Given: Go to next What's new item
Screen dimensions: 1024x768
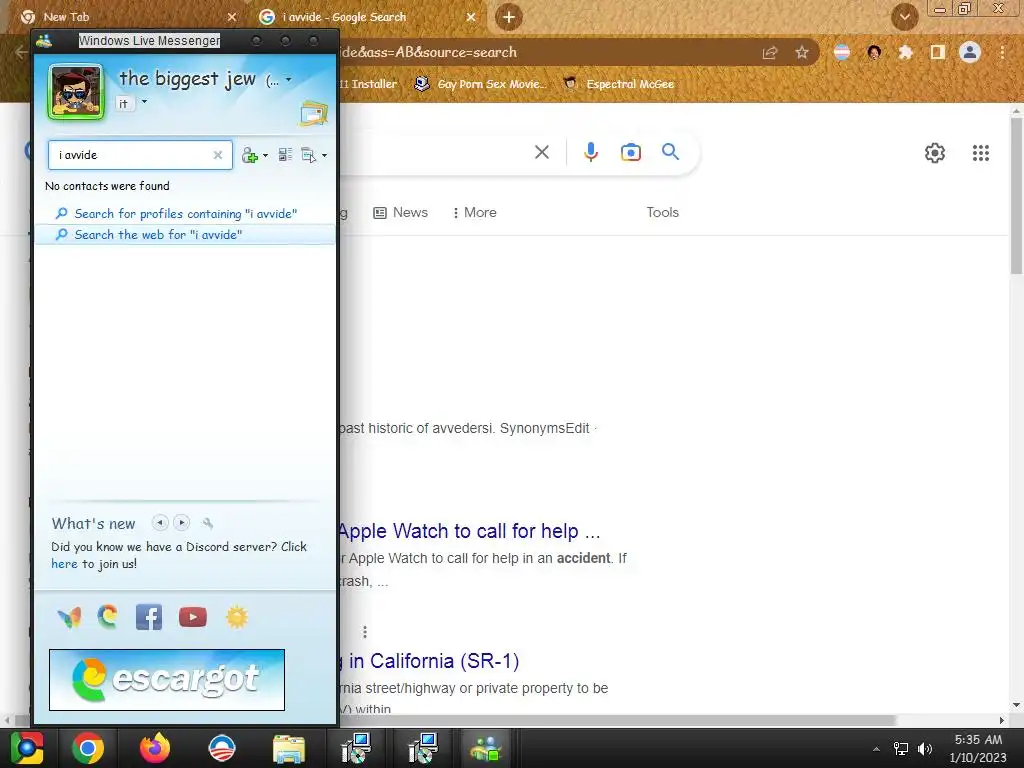Looking at the screenshot, I should point(182,522).
